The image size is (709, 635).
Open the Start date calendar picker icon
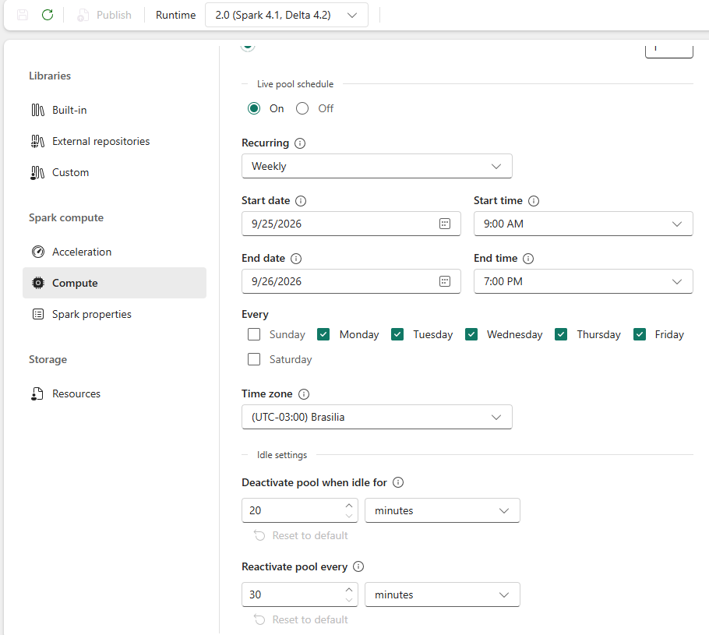click(x=444, y=223)
